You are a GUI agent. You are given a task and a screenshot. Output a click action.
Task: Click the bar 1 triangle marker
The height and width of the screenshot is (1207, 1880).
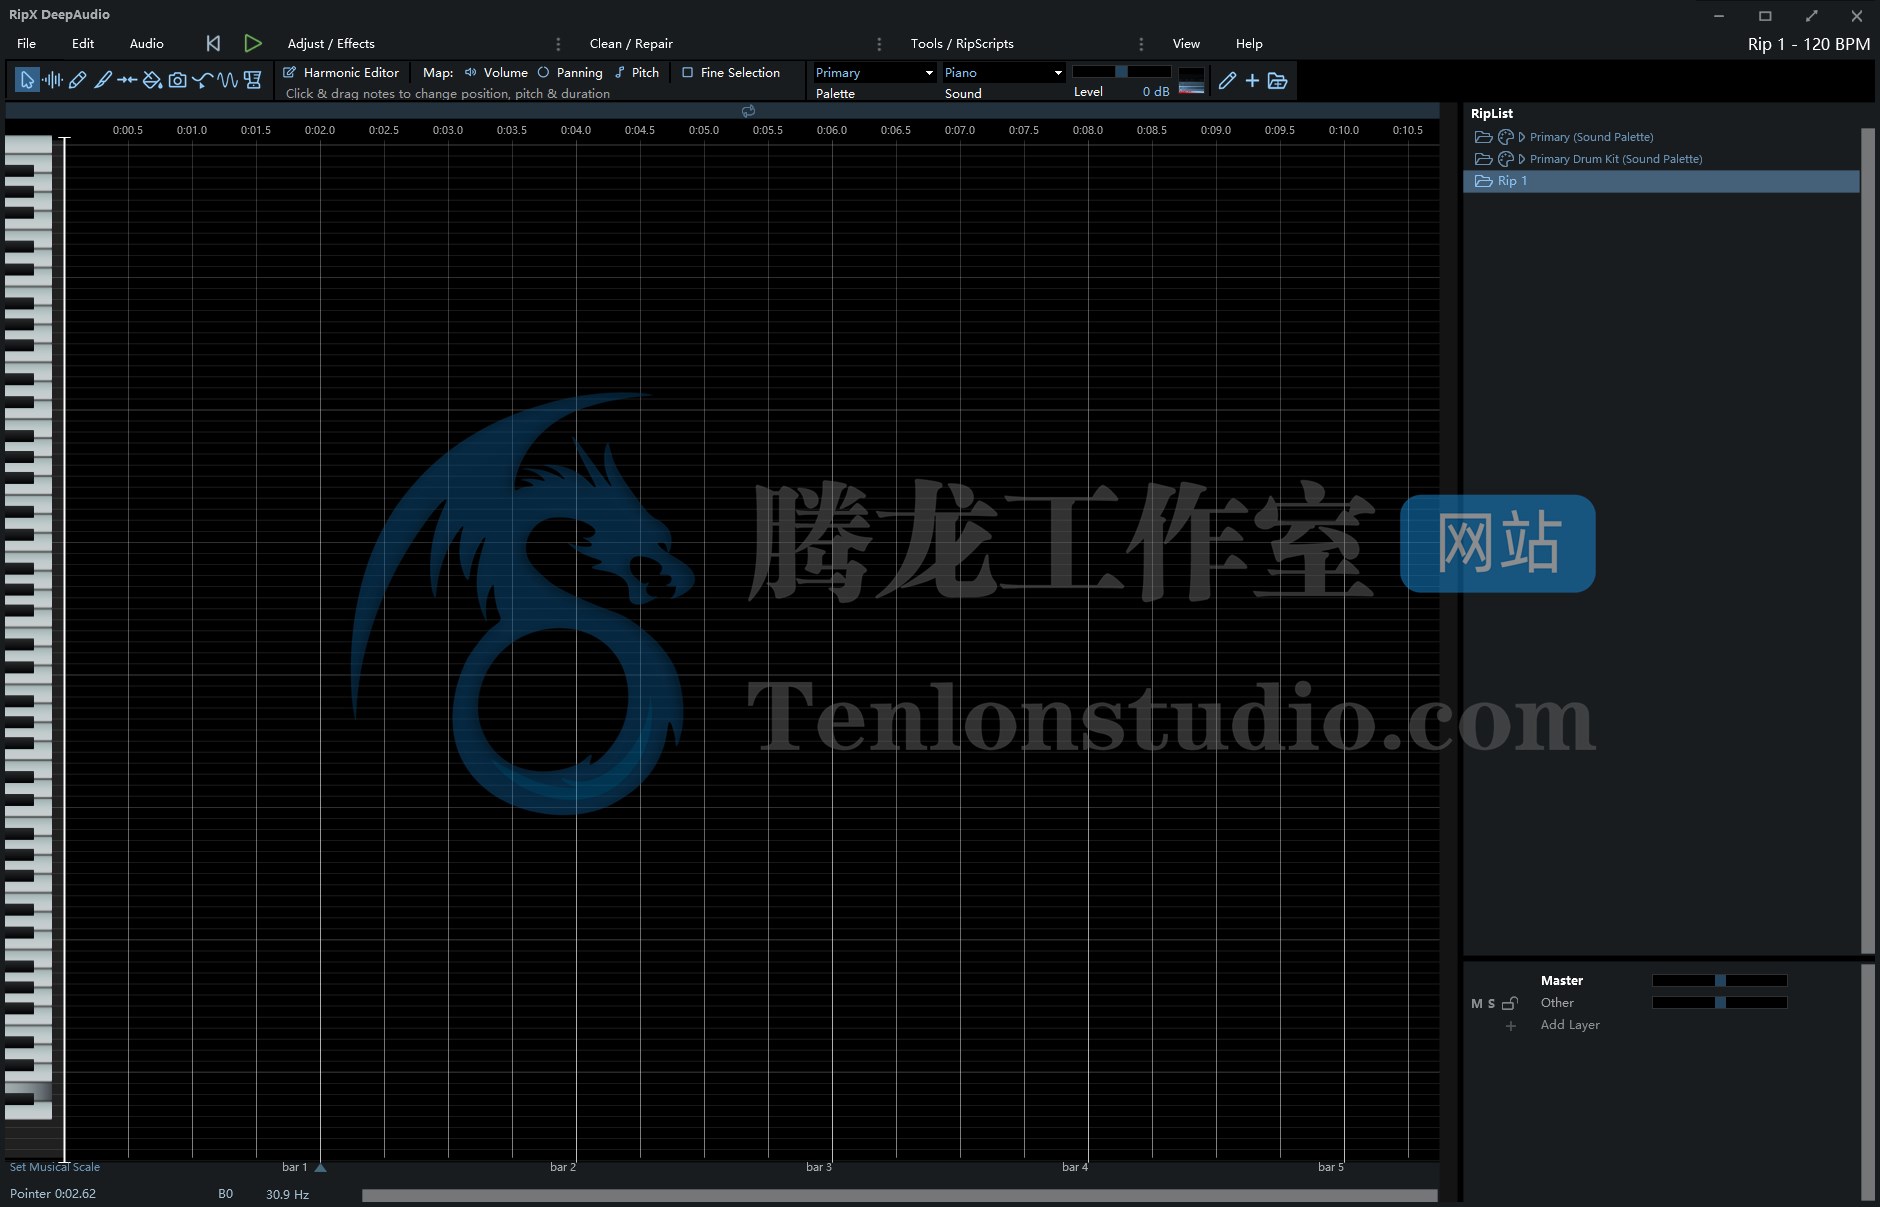pos(320,1167)
